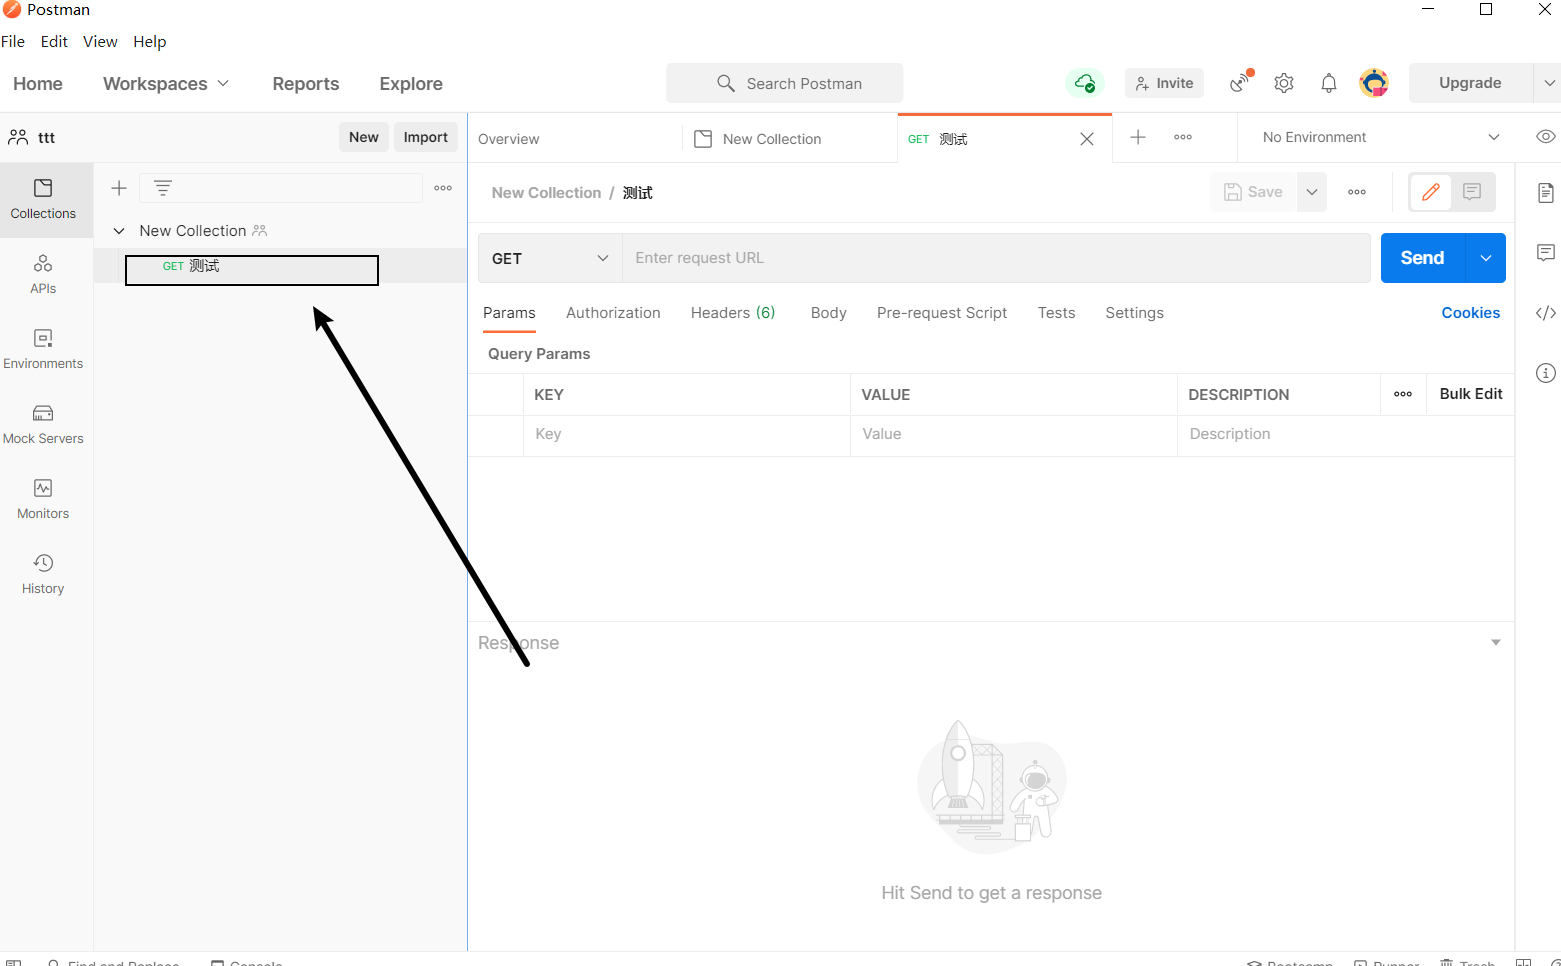Close the 测试 request tab
The width and height of the screenshot is (1561, 966).
(x=1087, y=139)
